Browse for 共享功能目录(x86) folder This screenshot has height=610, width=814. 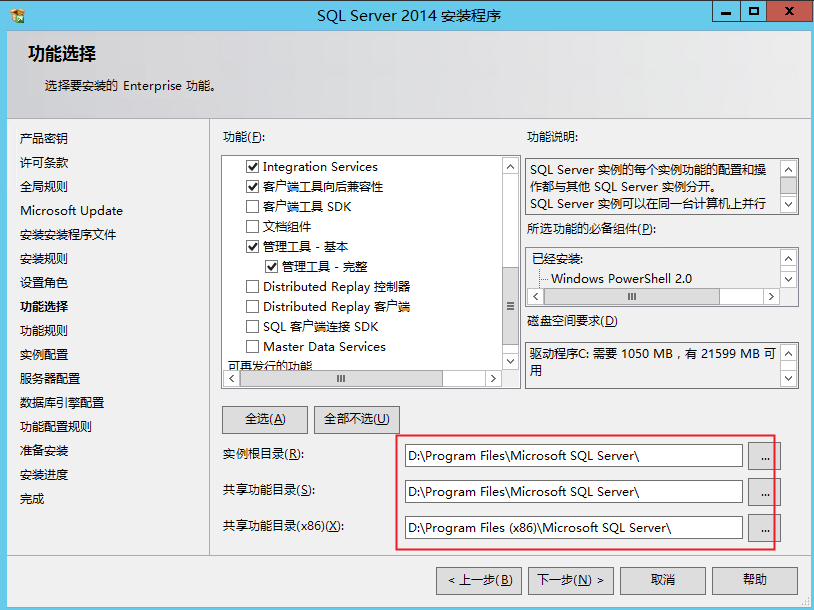[764, 528]
